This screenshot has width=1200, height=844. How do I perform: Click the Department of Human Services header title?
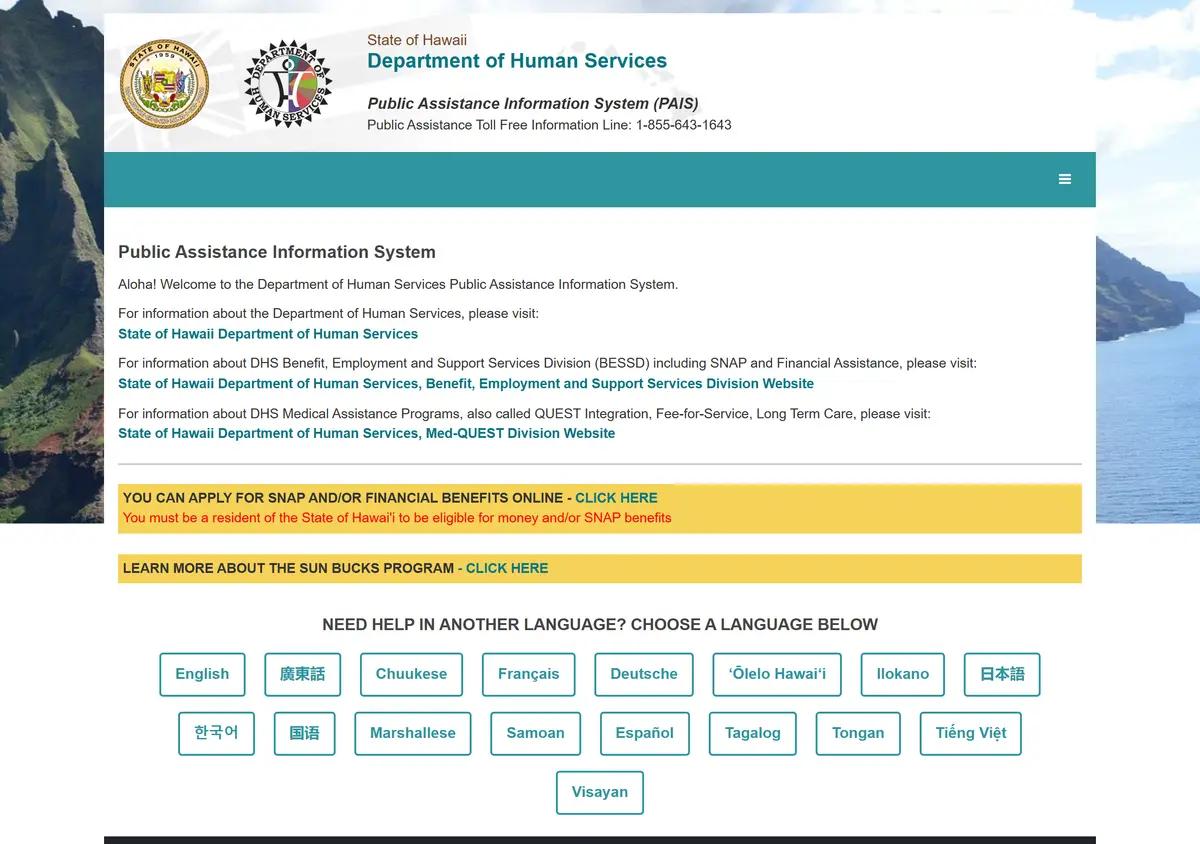(x=517, y=61)
